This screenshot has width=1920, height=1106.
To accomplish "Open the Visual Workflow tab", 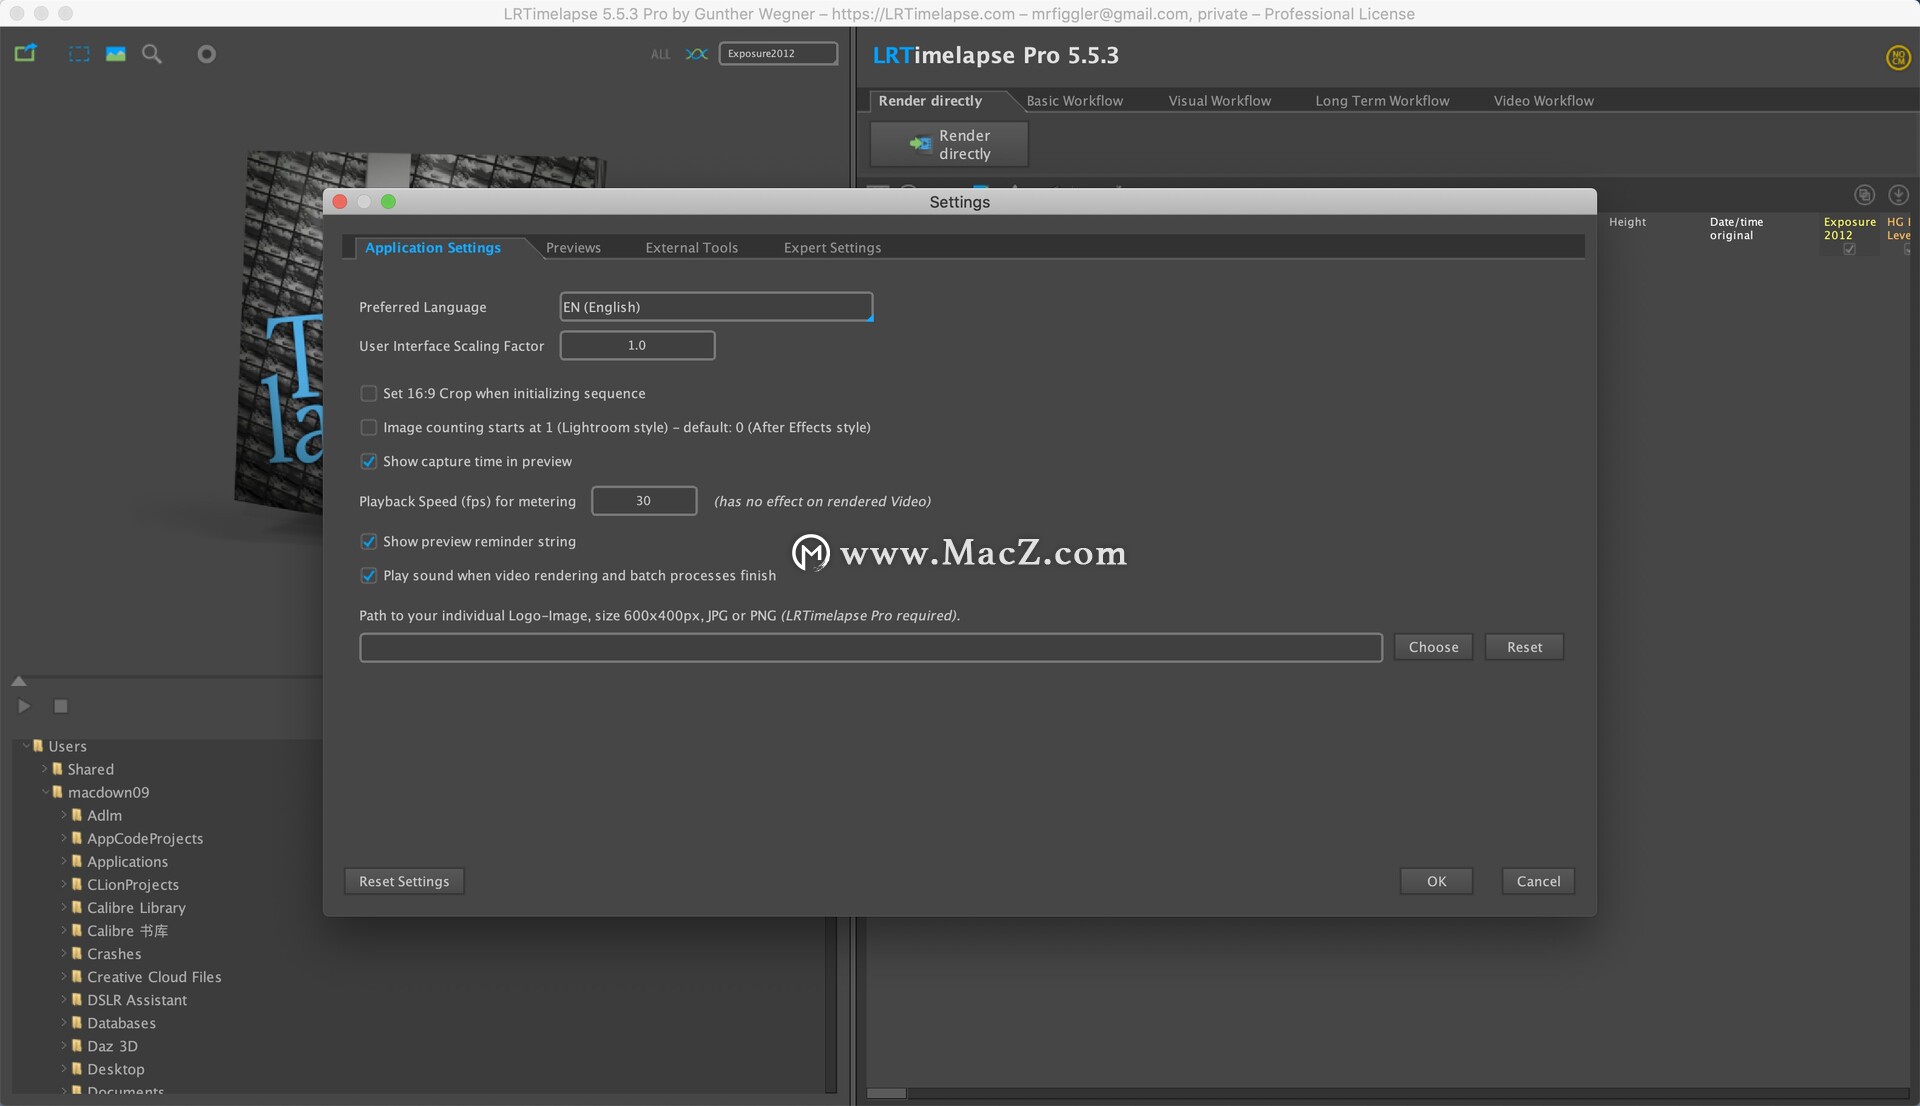I will [x=1219, y=101].
